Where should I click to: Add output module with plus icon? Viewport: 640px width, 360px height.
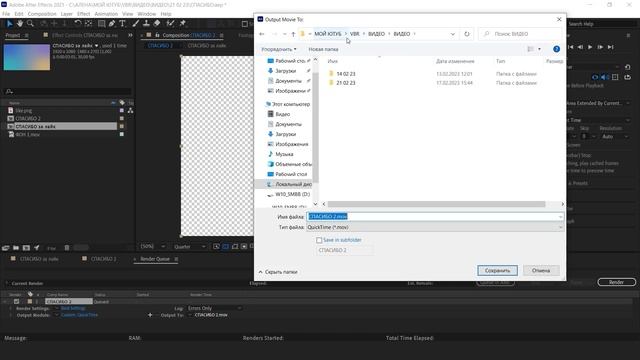tap(150, 315)
